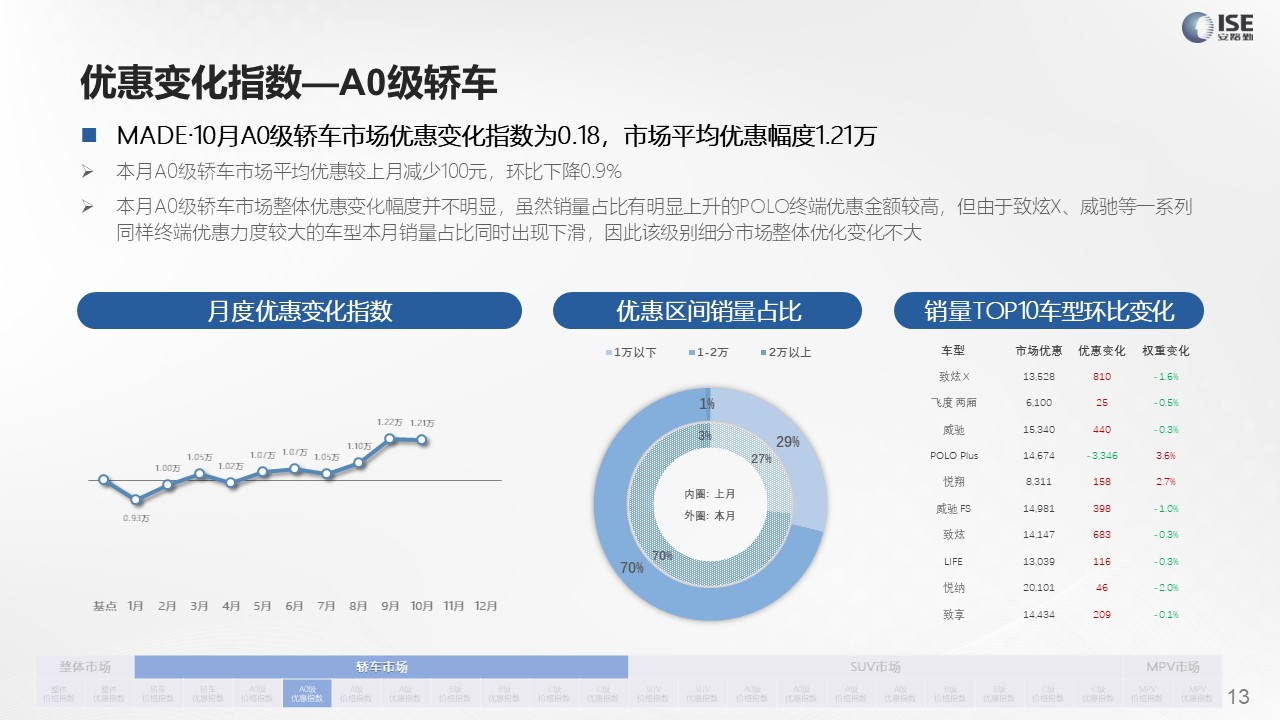The height and width of the screenshot is (720, 1280).
Task: Click the slide title 优惠变化指数—A0级轿车
Action: pos(288,83)
